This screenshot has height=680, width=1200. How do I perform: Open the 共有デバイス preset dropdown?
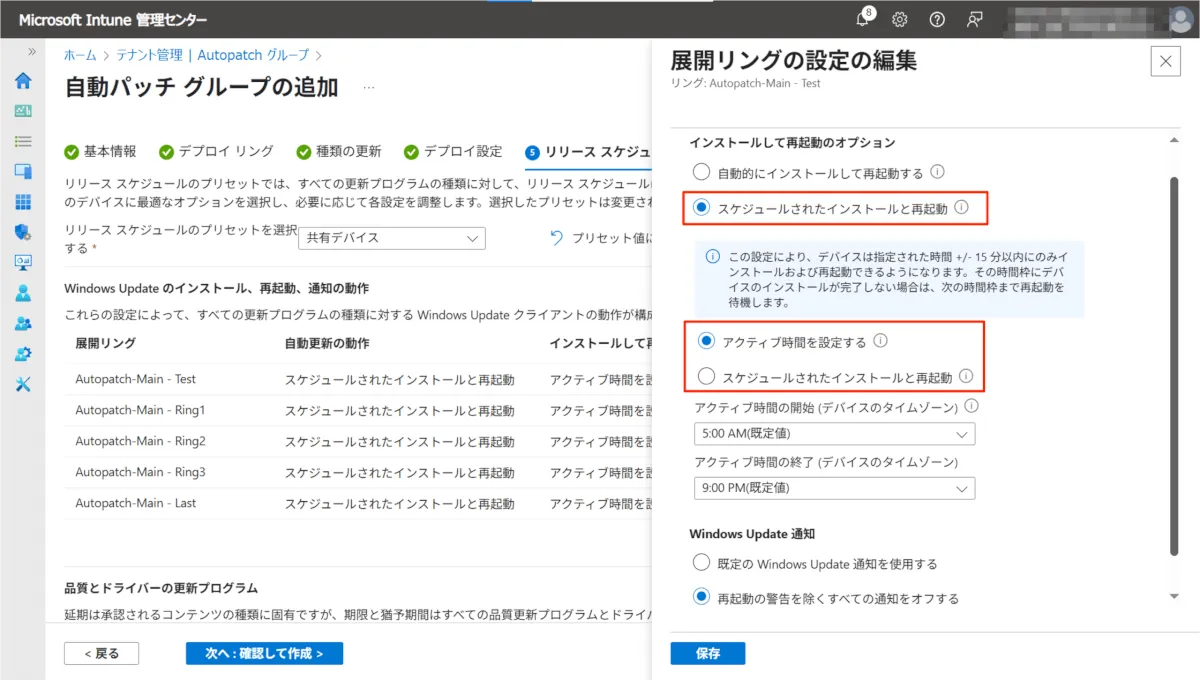[392, 238]
